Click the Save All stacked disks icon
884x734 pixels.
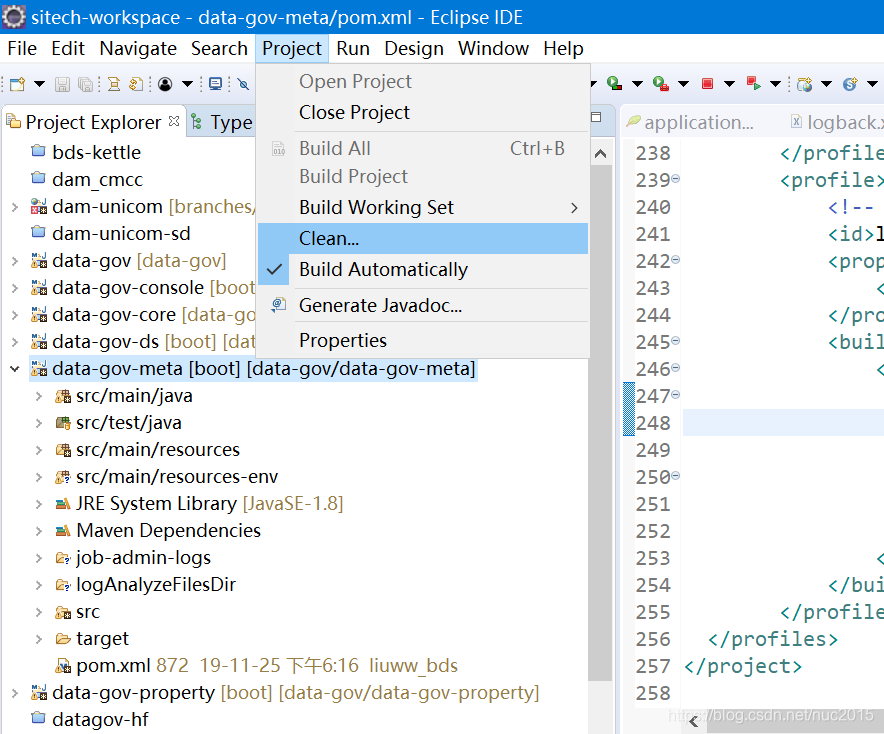pos(86,85)
